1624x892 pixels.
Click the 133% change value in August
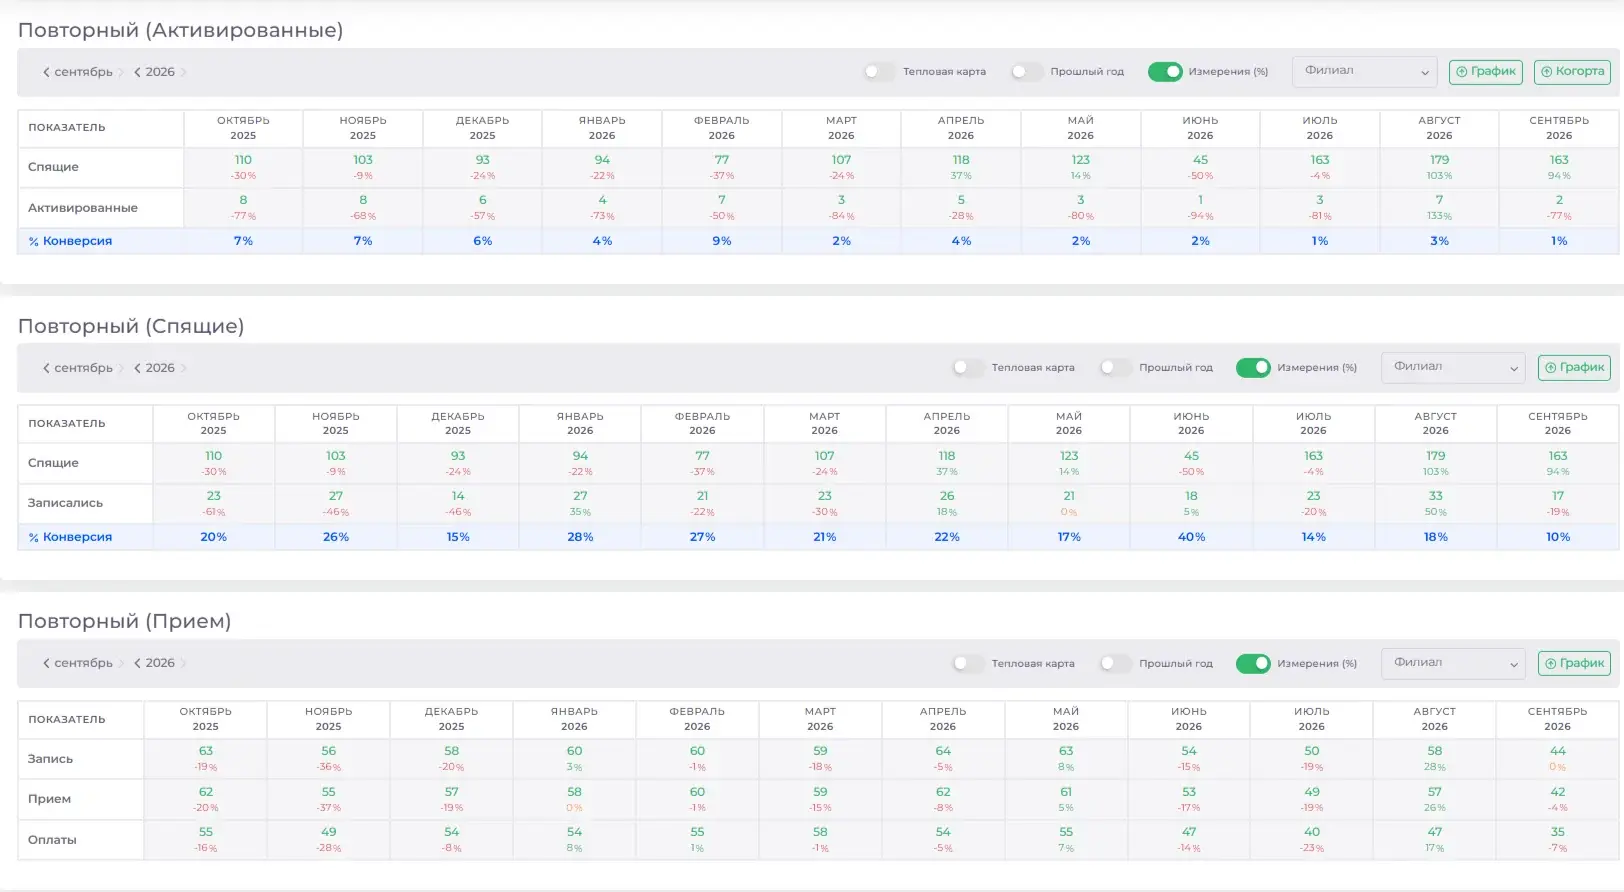pyautogui.click(x=1439, y=216)
